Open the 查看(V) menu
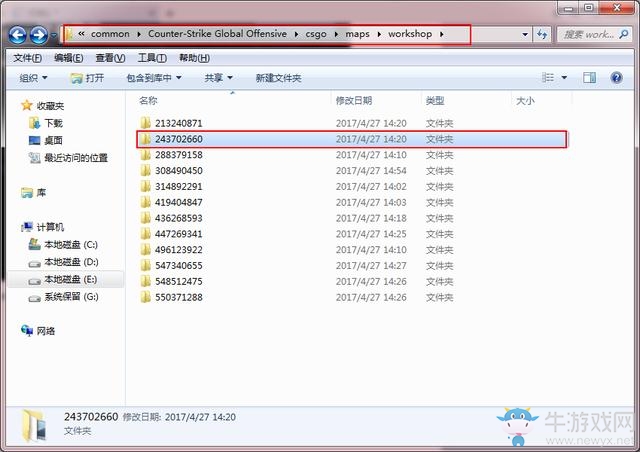 tap(110, 58)
